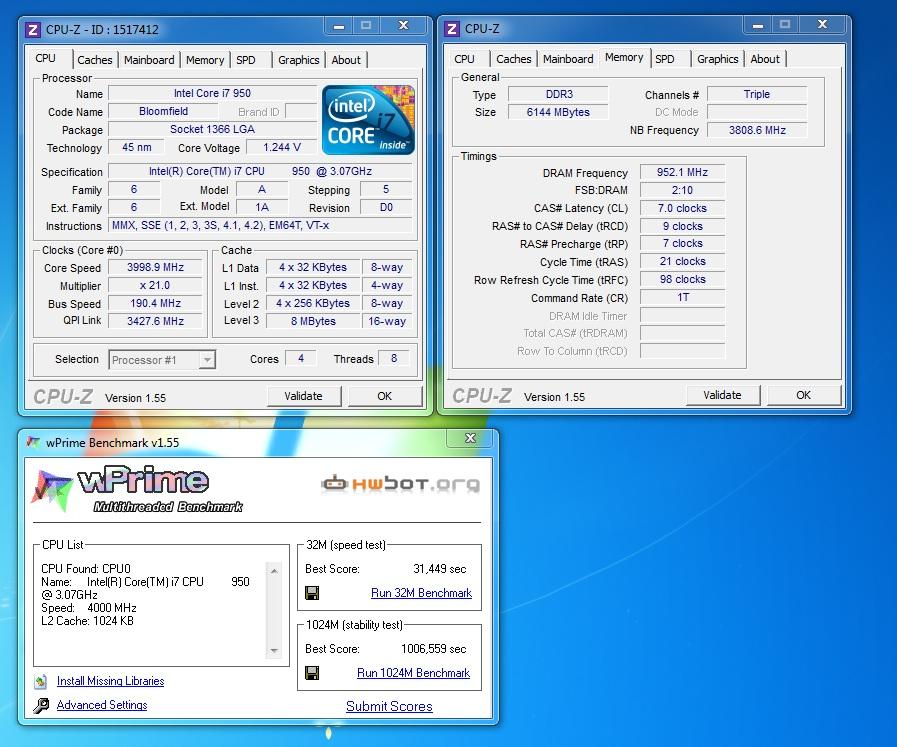The height and width of the screenshot is (747, 897).
Task: Minimize the Memory CPU-Z window
Action: click(x=758, y=25)
